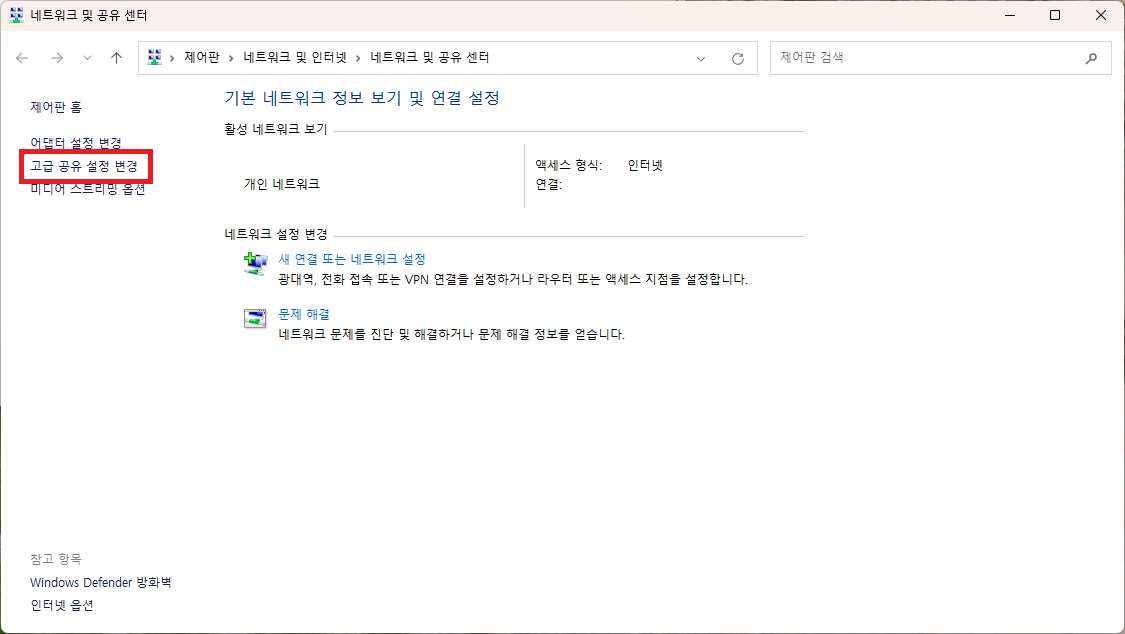The height and width of the screenshot is (634, 1125).
Task: Click the window title bar network icon
Action: (x=14, y=16)
